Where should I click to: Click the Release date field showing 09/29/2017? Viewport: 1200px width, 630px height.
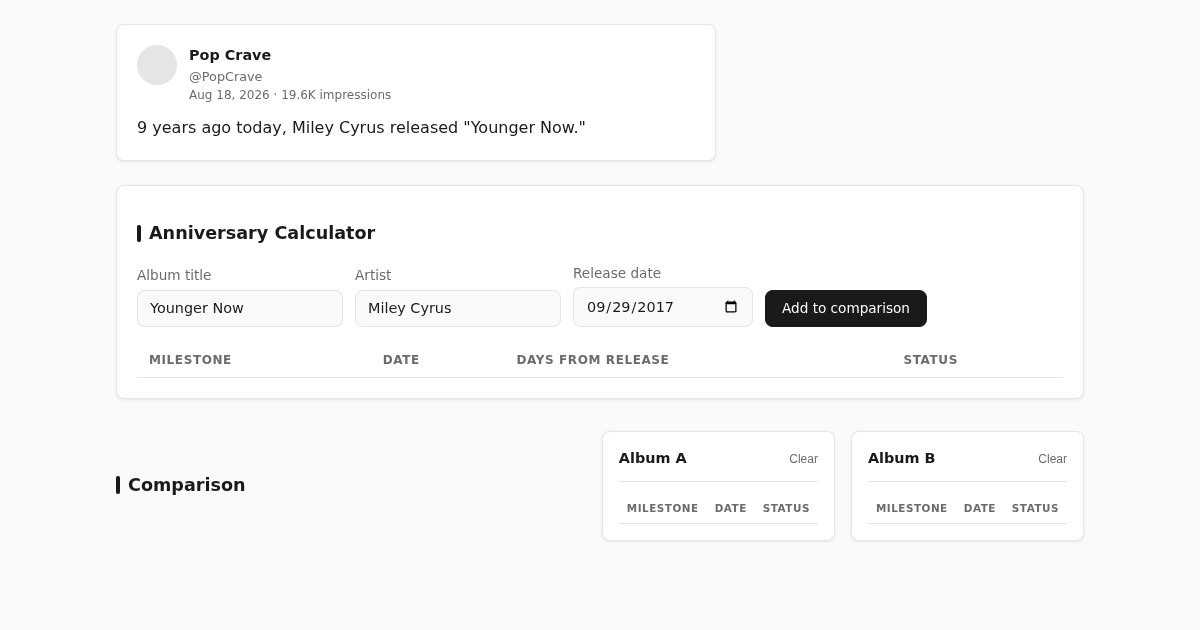tap(663, 307)
